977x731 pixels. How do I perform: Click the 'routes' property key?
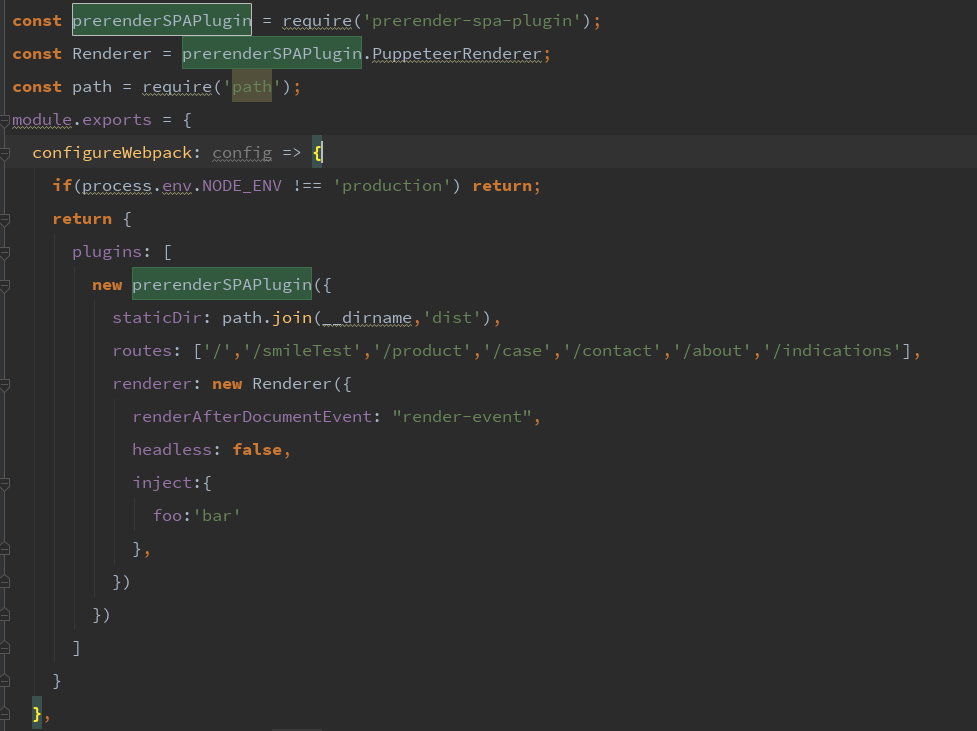(x=142, y=351)
